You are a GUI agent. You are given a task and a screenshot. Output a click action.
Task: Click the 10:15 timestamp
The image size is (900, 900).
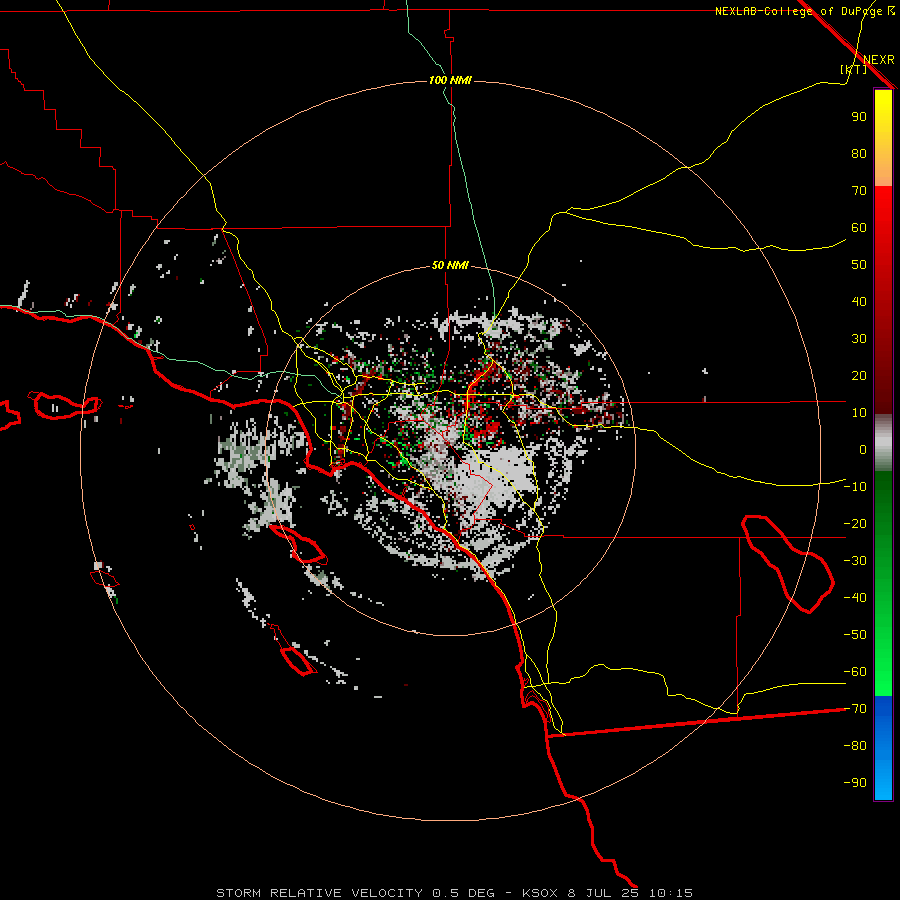(670, 893)
